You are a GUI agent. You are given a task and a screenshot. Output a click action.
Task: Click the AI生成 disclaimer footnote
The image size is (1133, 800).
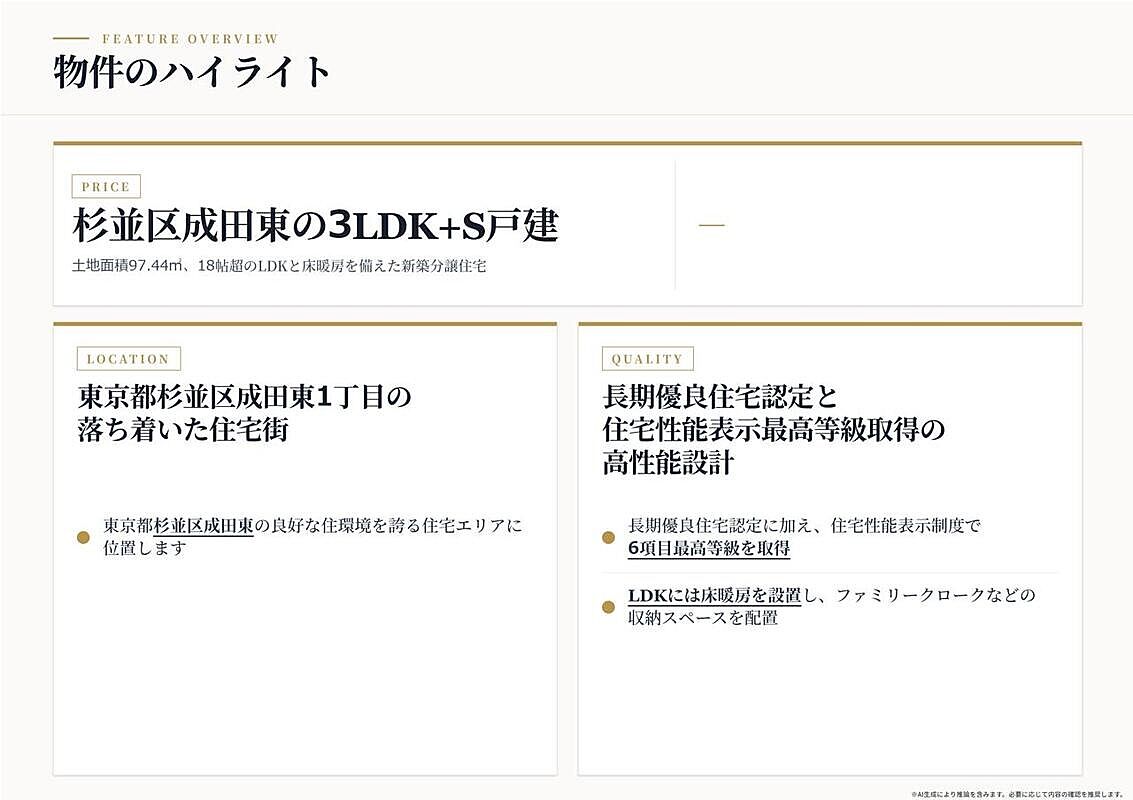coord(1017,793)
